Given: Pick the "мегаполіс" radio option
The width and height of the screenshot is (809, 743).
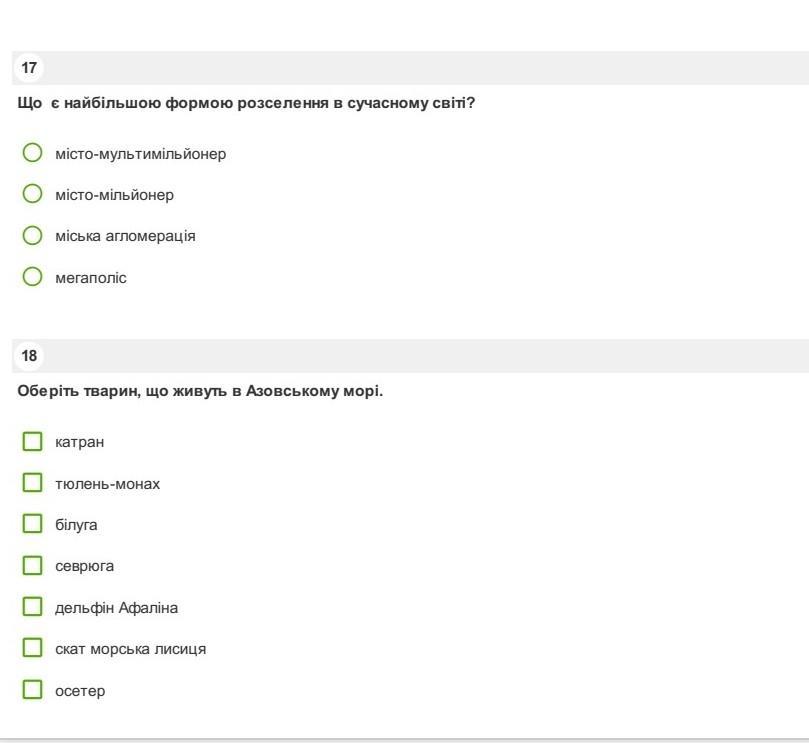Looking at the screenshot, I should (x=33, y=277).
